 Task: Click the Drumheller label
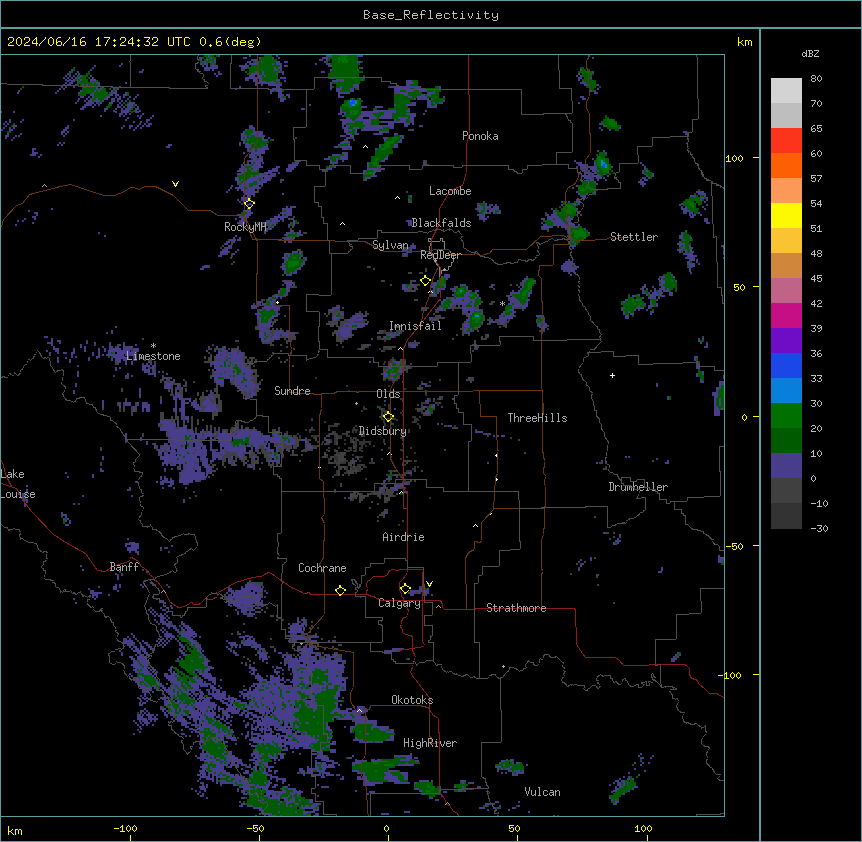(x=638, y=487)
